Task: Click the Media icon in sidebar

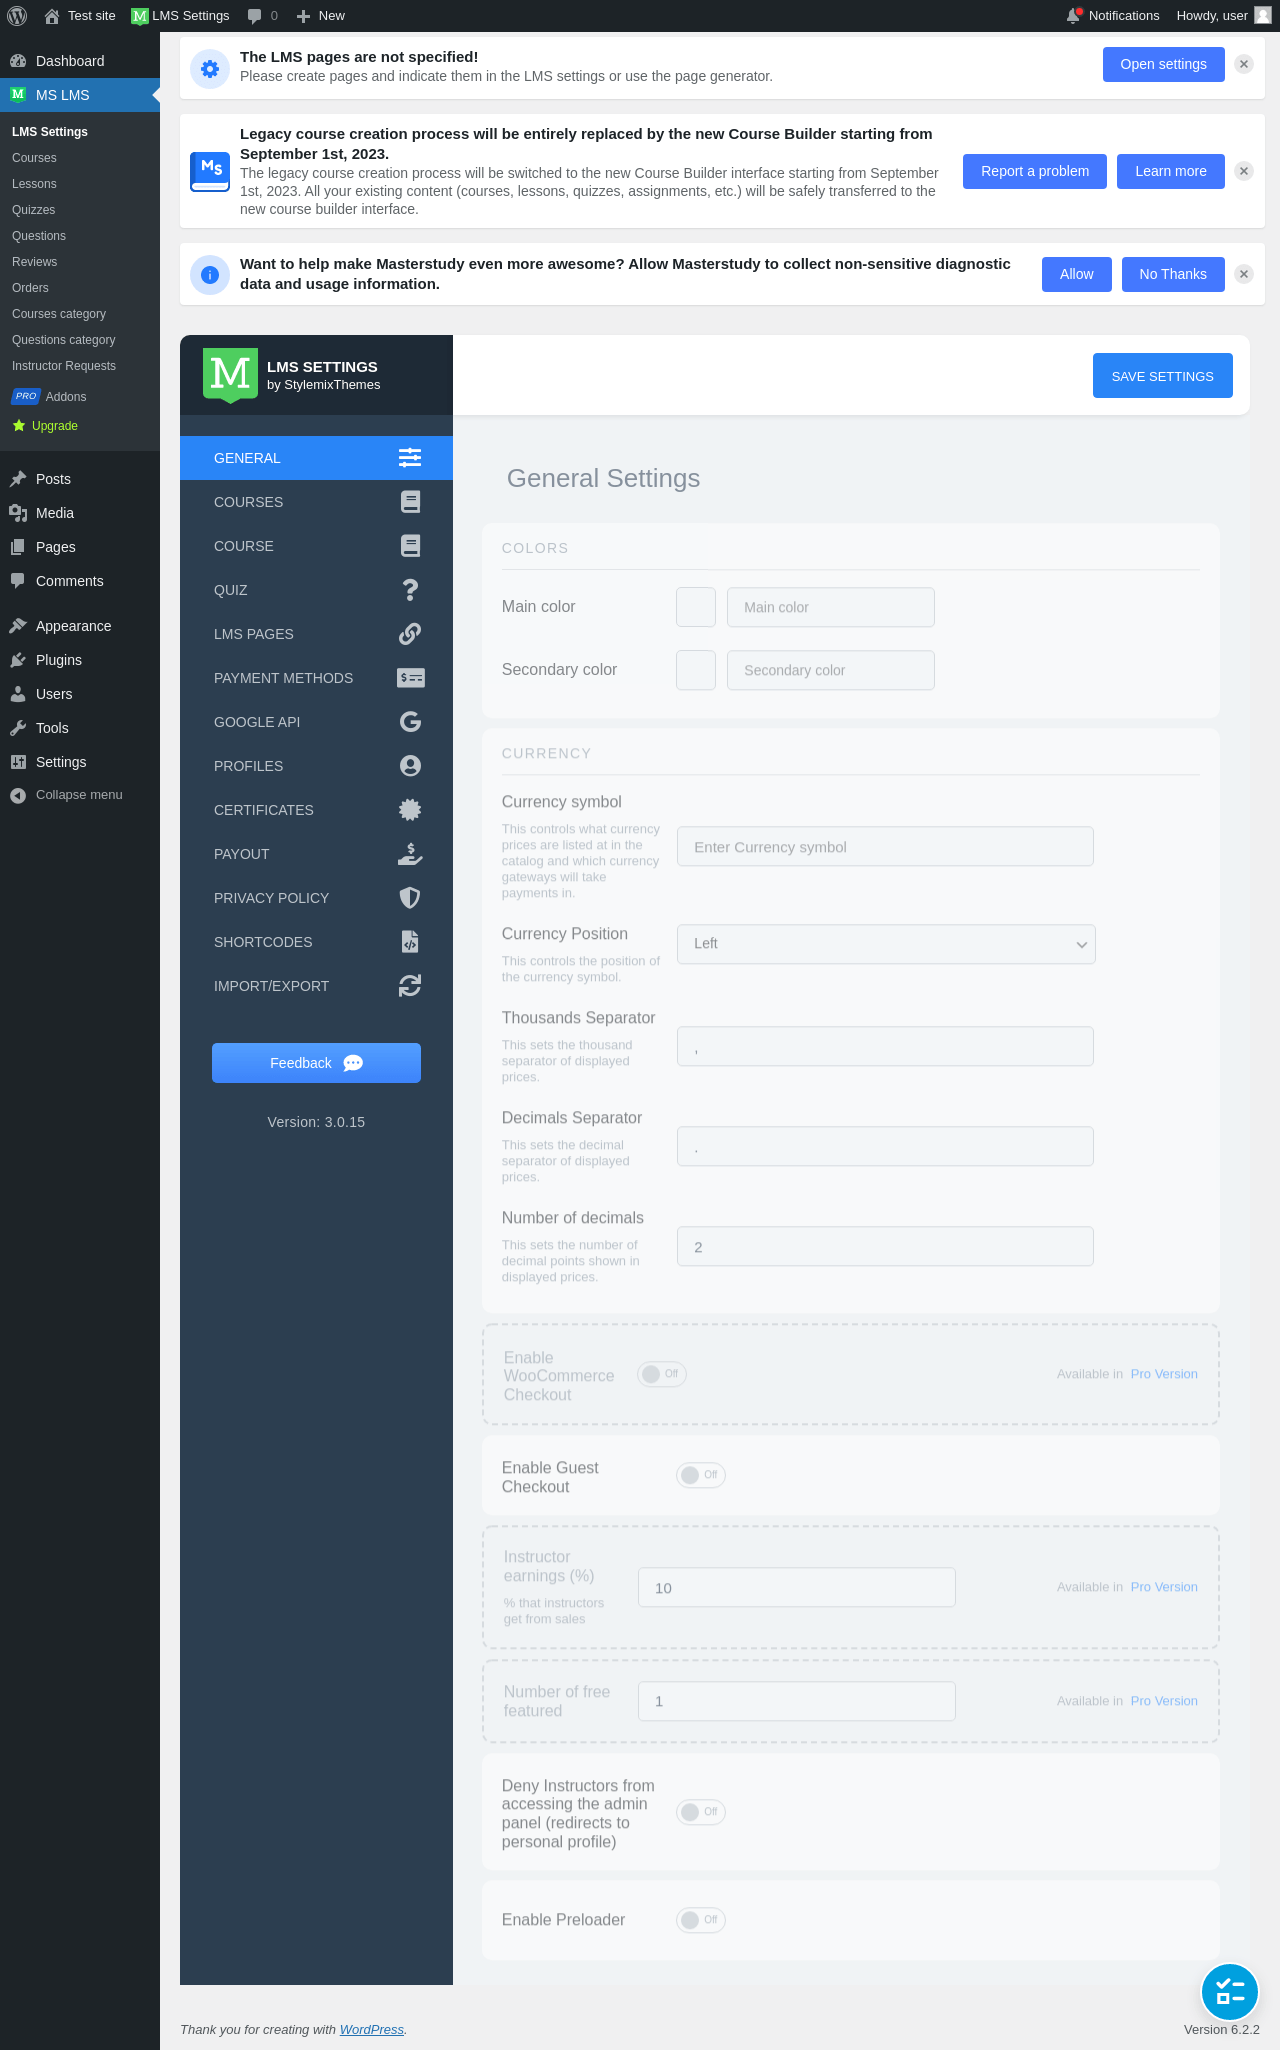Action: coord(18,513)
